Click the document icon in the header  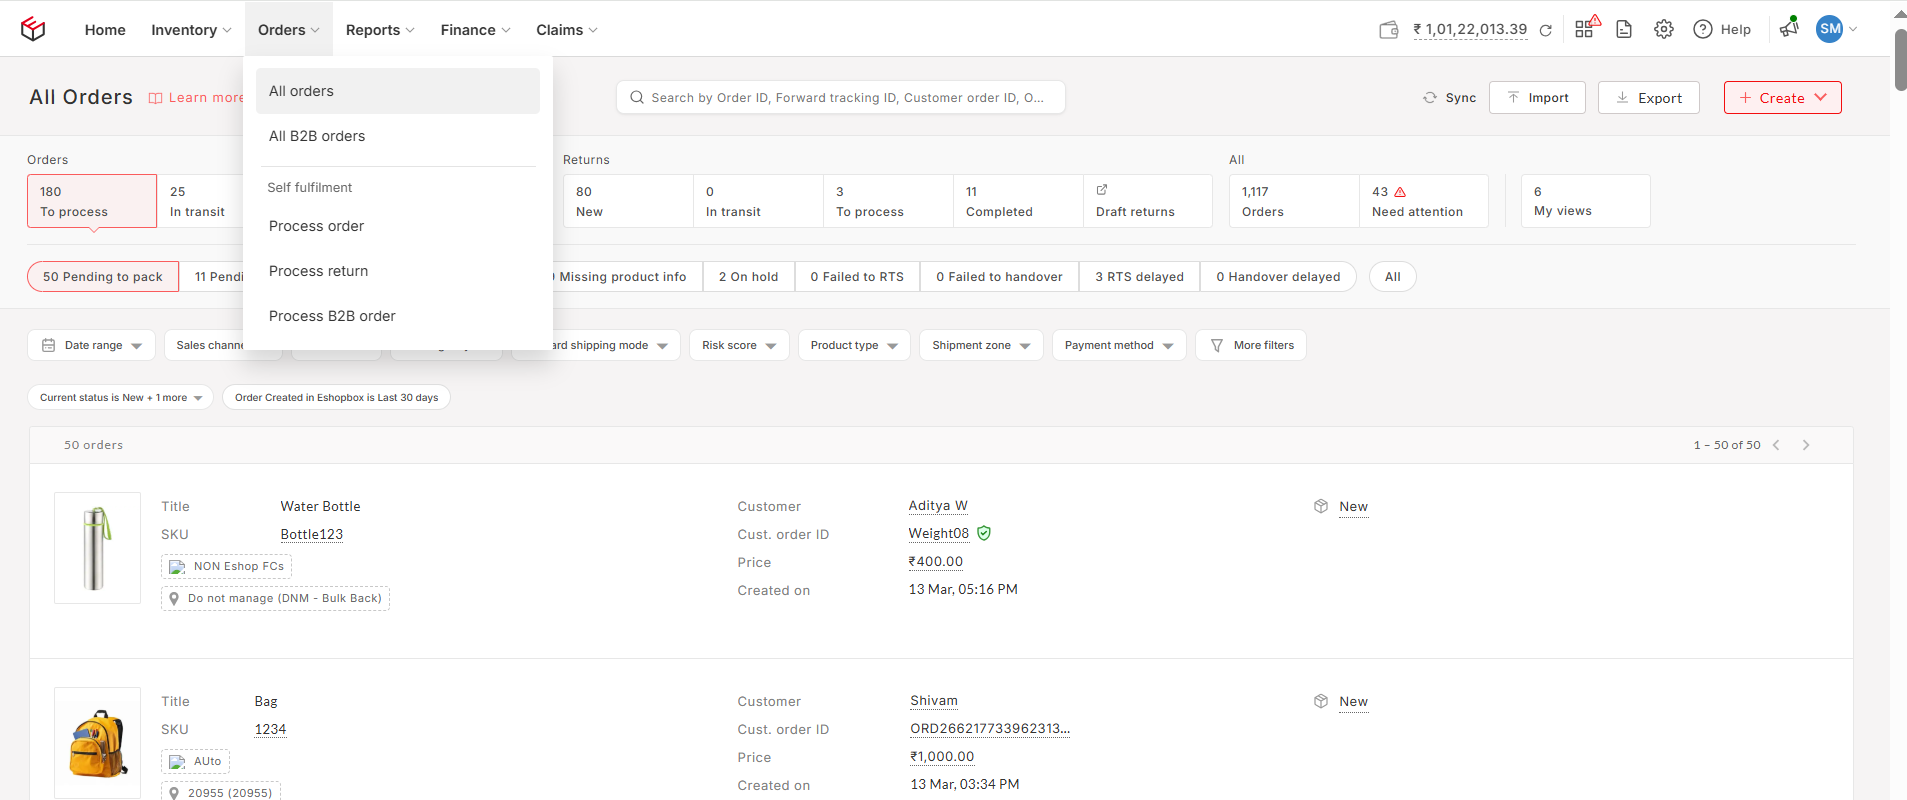pos(1624,29)
